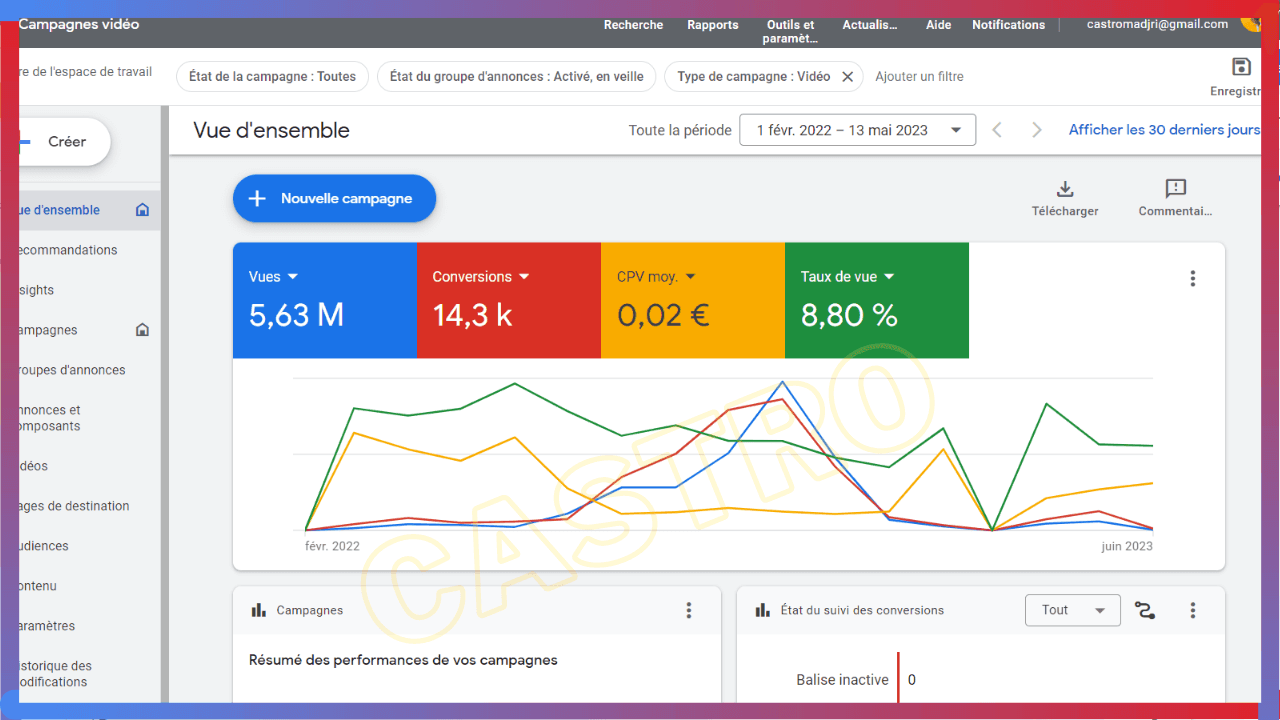This screenshot has height=720, width=1280.
Task: Click Afficher les 30 derniers jours link
Action: 1164,130
